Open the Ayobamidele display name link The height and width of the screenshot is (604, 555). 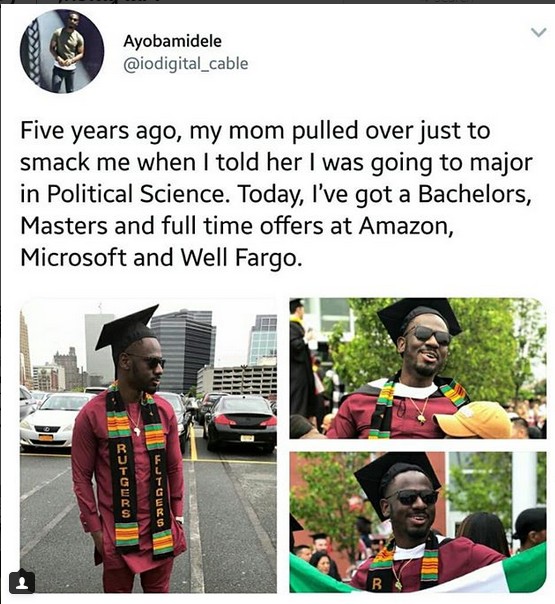[173, 41]
